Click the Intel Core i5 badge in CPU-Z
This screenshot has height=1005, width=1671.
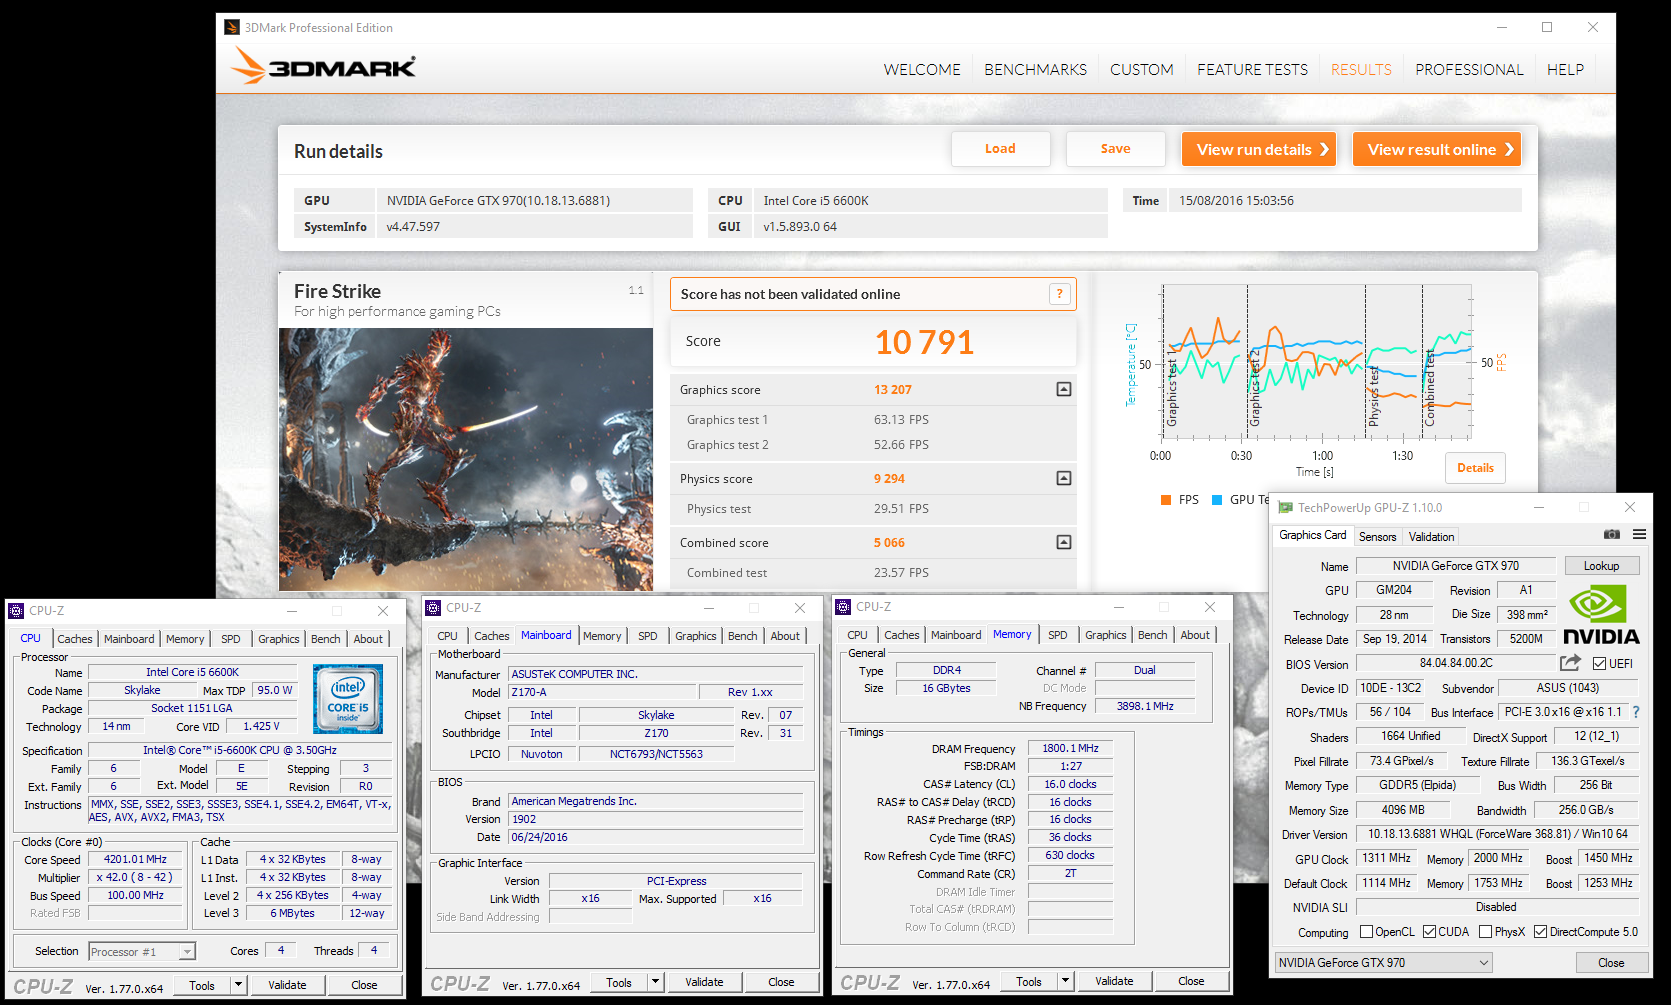click(x=348, y=700)
